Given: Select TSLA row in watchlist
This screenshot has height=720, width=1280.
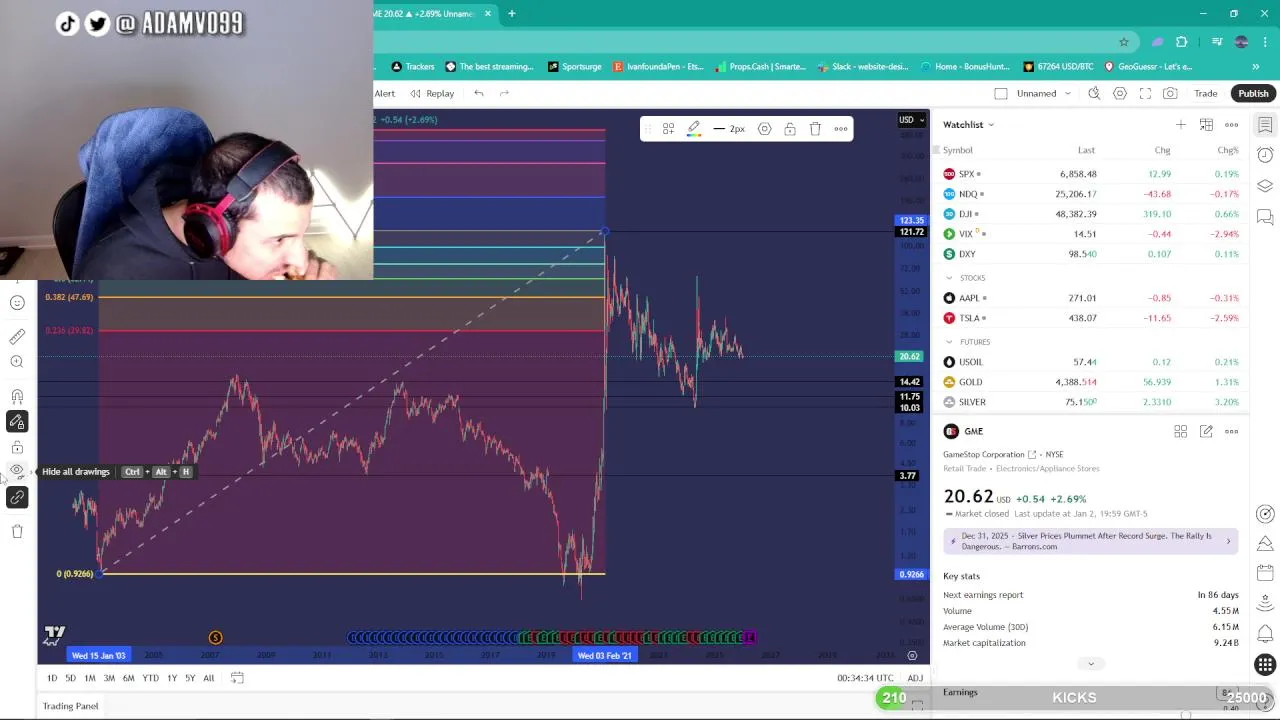Looking at the screenshot, I should coord(1092,318).
